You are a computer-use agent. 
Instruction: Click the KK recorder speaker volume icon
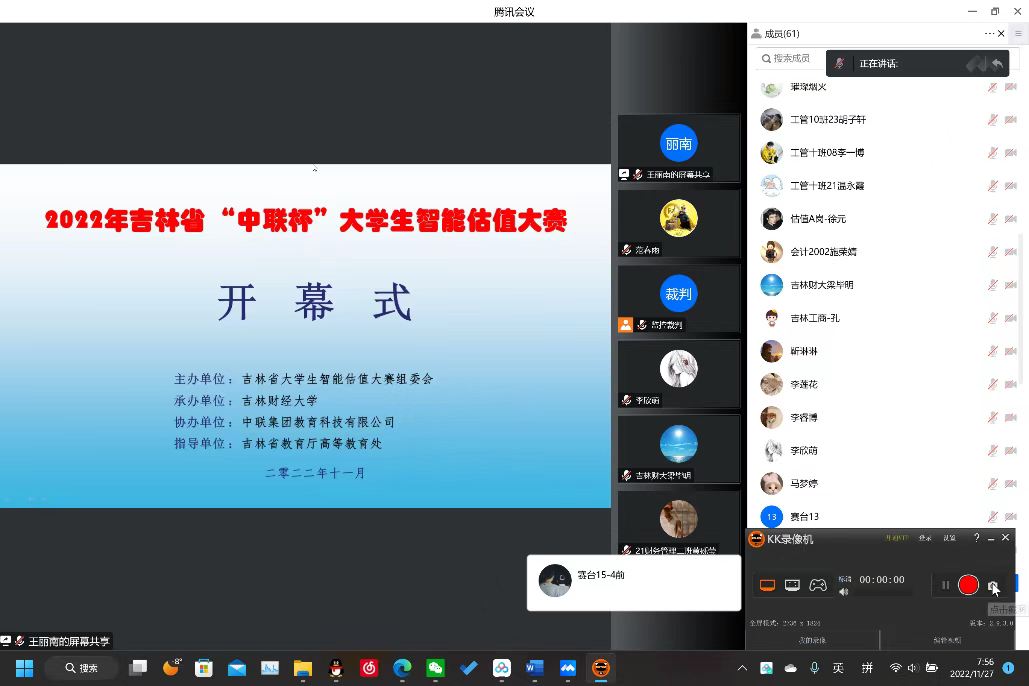[844, 592]
